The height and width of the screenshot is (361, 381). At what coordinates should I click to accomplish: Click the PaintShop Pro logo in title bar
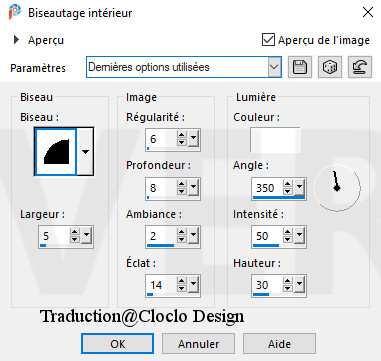click(15, 13)
